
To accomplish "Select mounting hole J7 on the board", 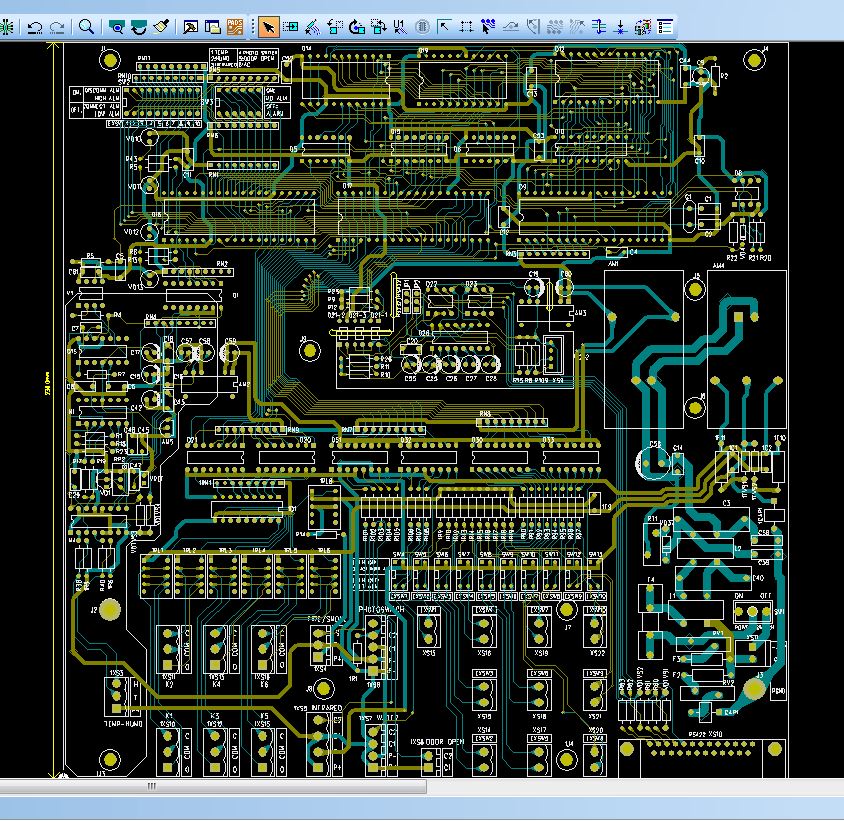I will point(566,610).
